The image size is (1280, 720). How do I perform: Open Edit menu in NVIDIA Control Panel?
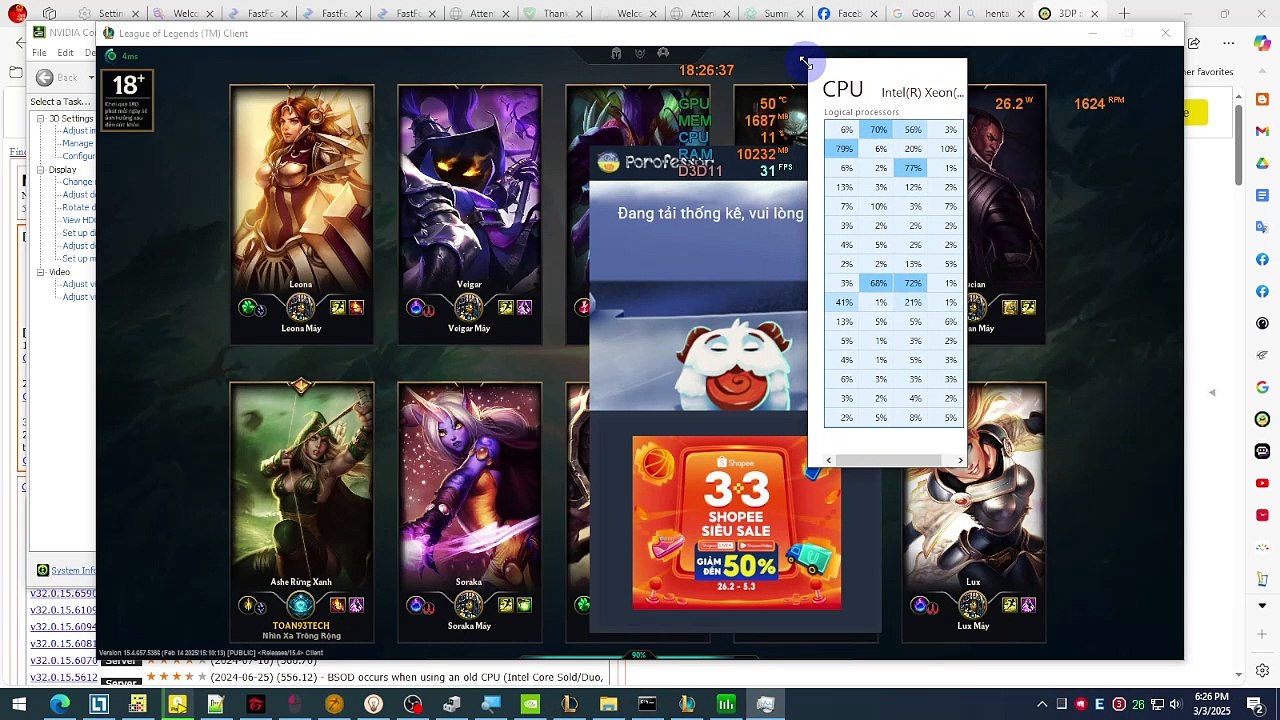click(x=65, y=53)
